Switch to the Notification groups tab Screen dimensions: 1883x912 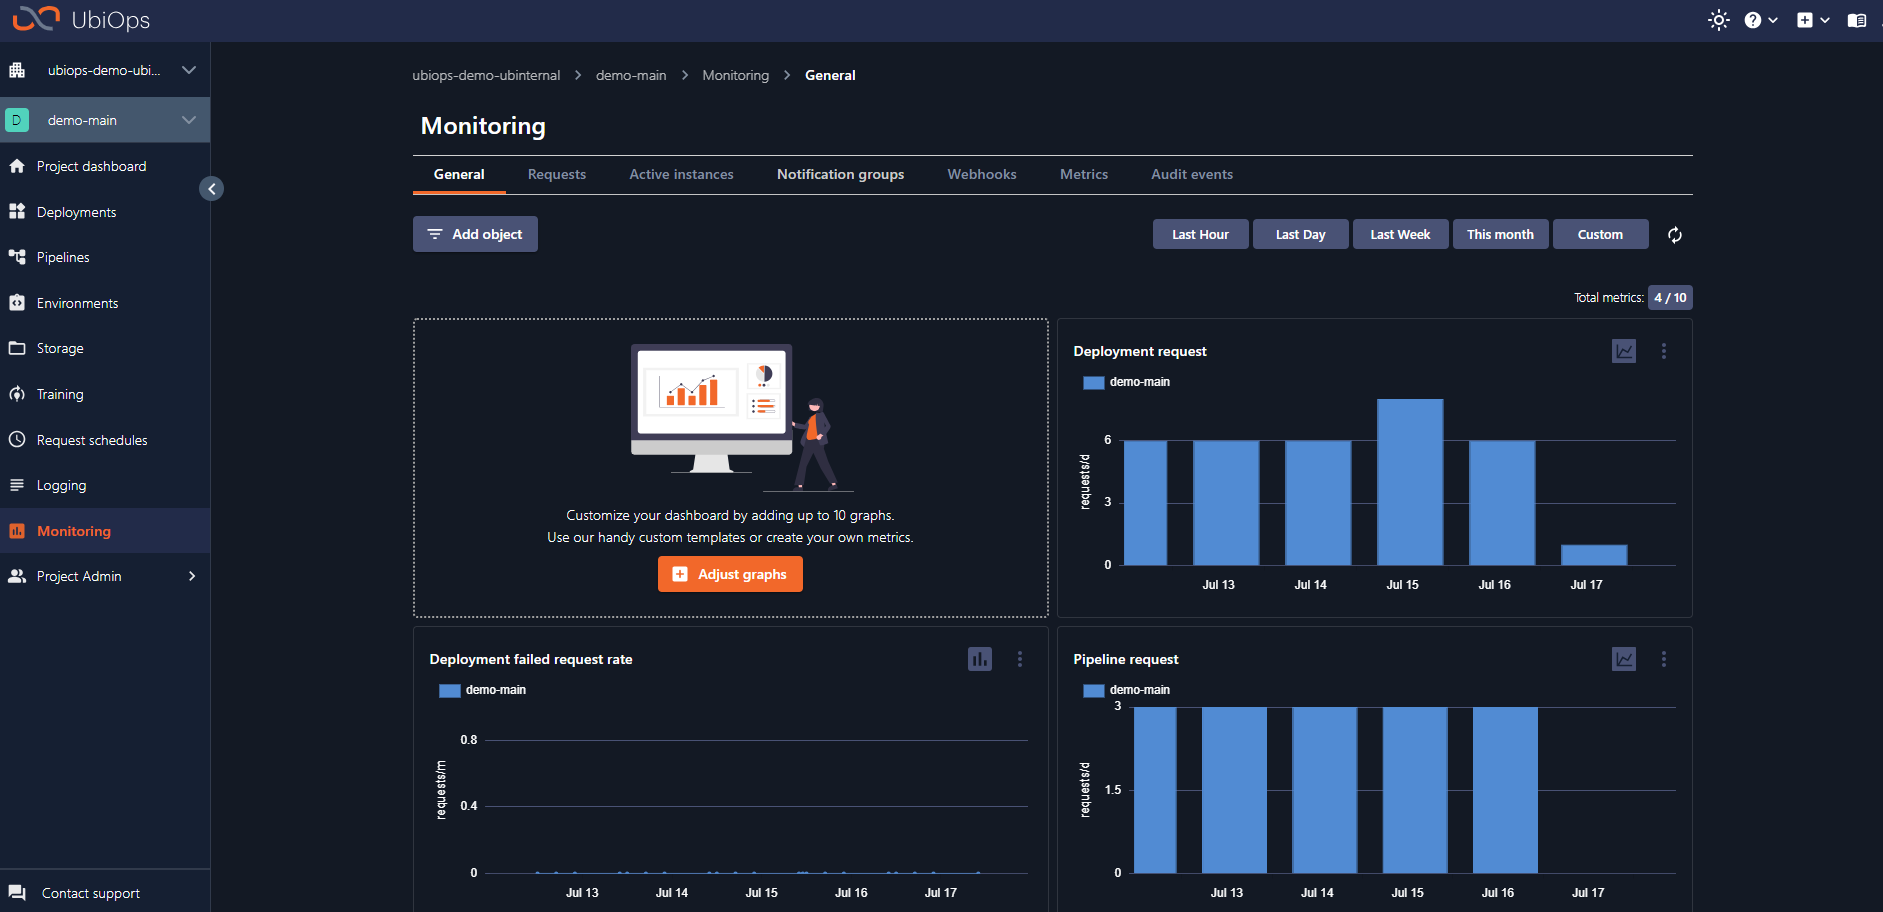coord(840,174)
